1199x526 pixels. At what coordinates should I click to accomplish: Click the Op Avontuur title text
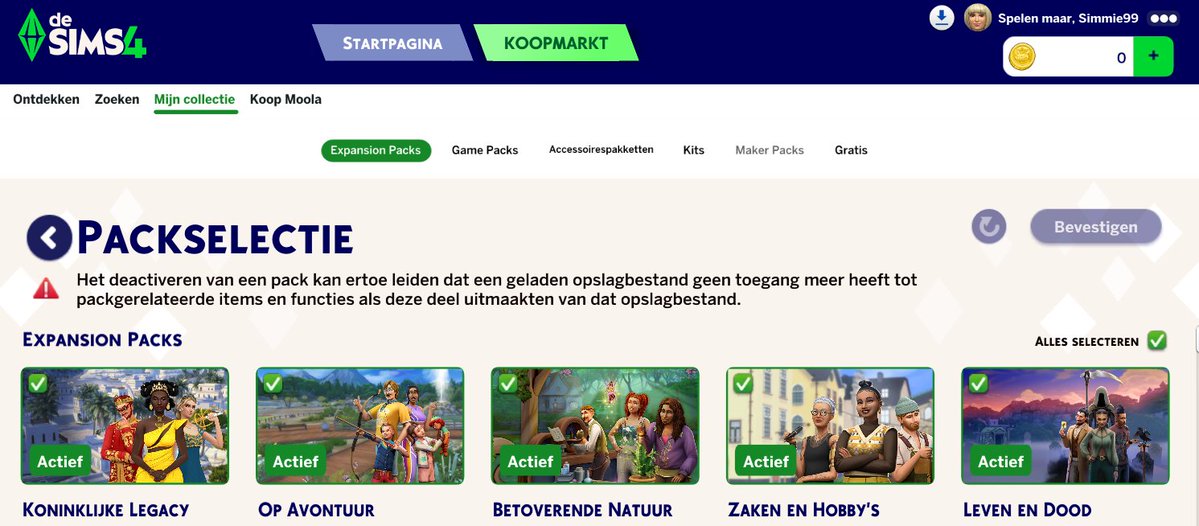317,510
